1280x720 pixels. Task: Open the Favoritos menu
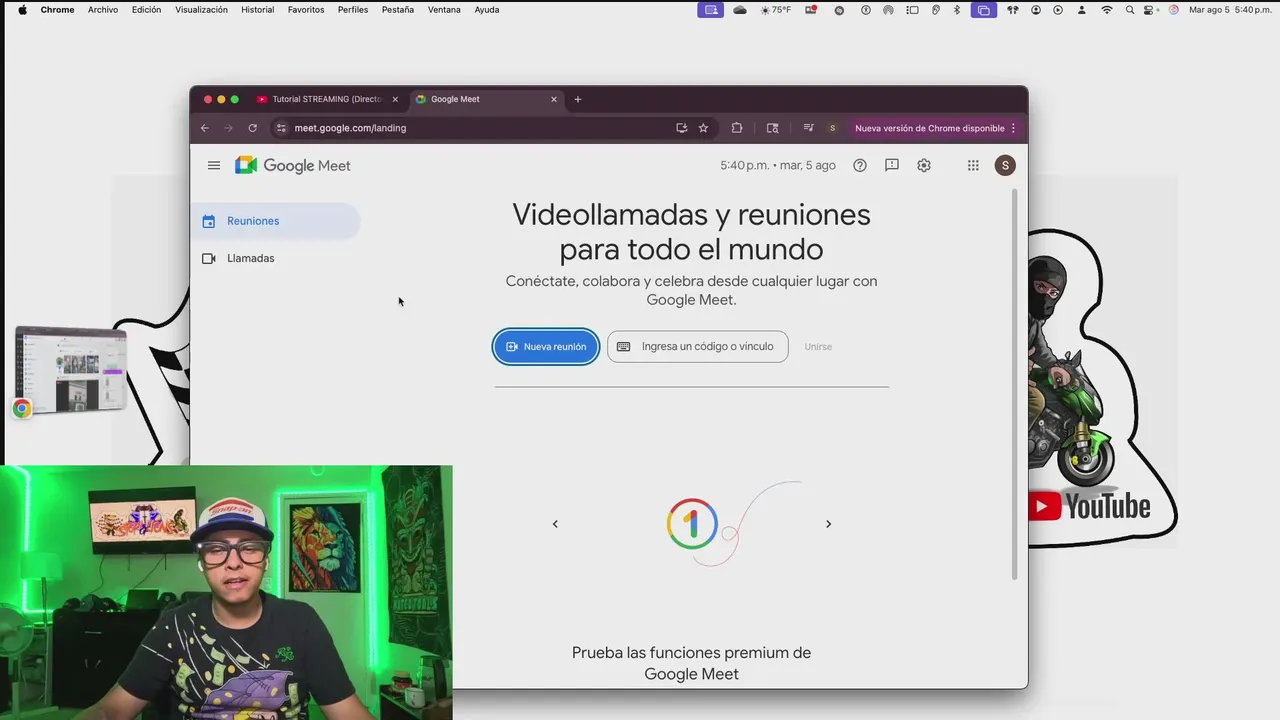306,10
